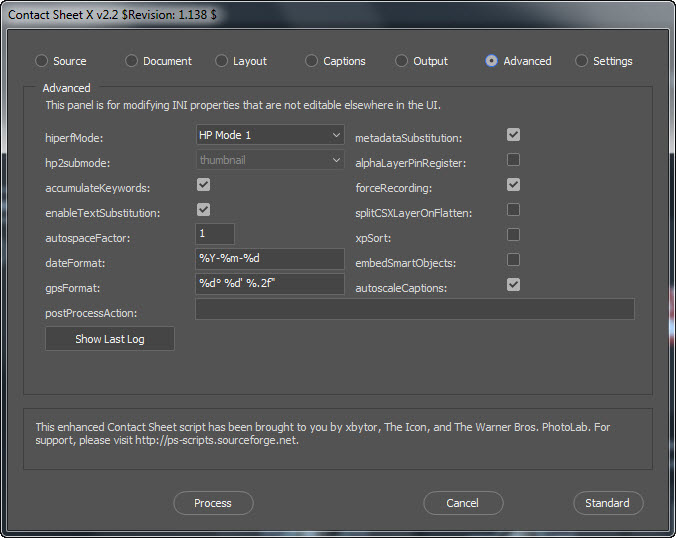Image resolution: width=676 pixels, height=538 pixels.
Task: Disable the metadataSubstitution checkbox
Action: click(513, 135)
